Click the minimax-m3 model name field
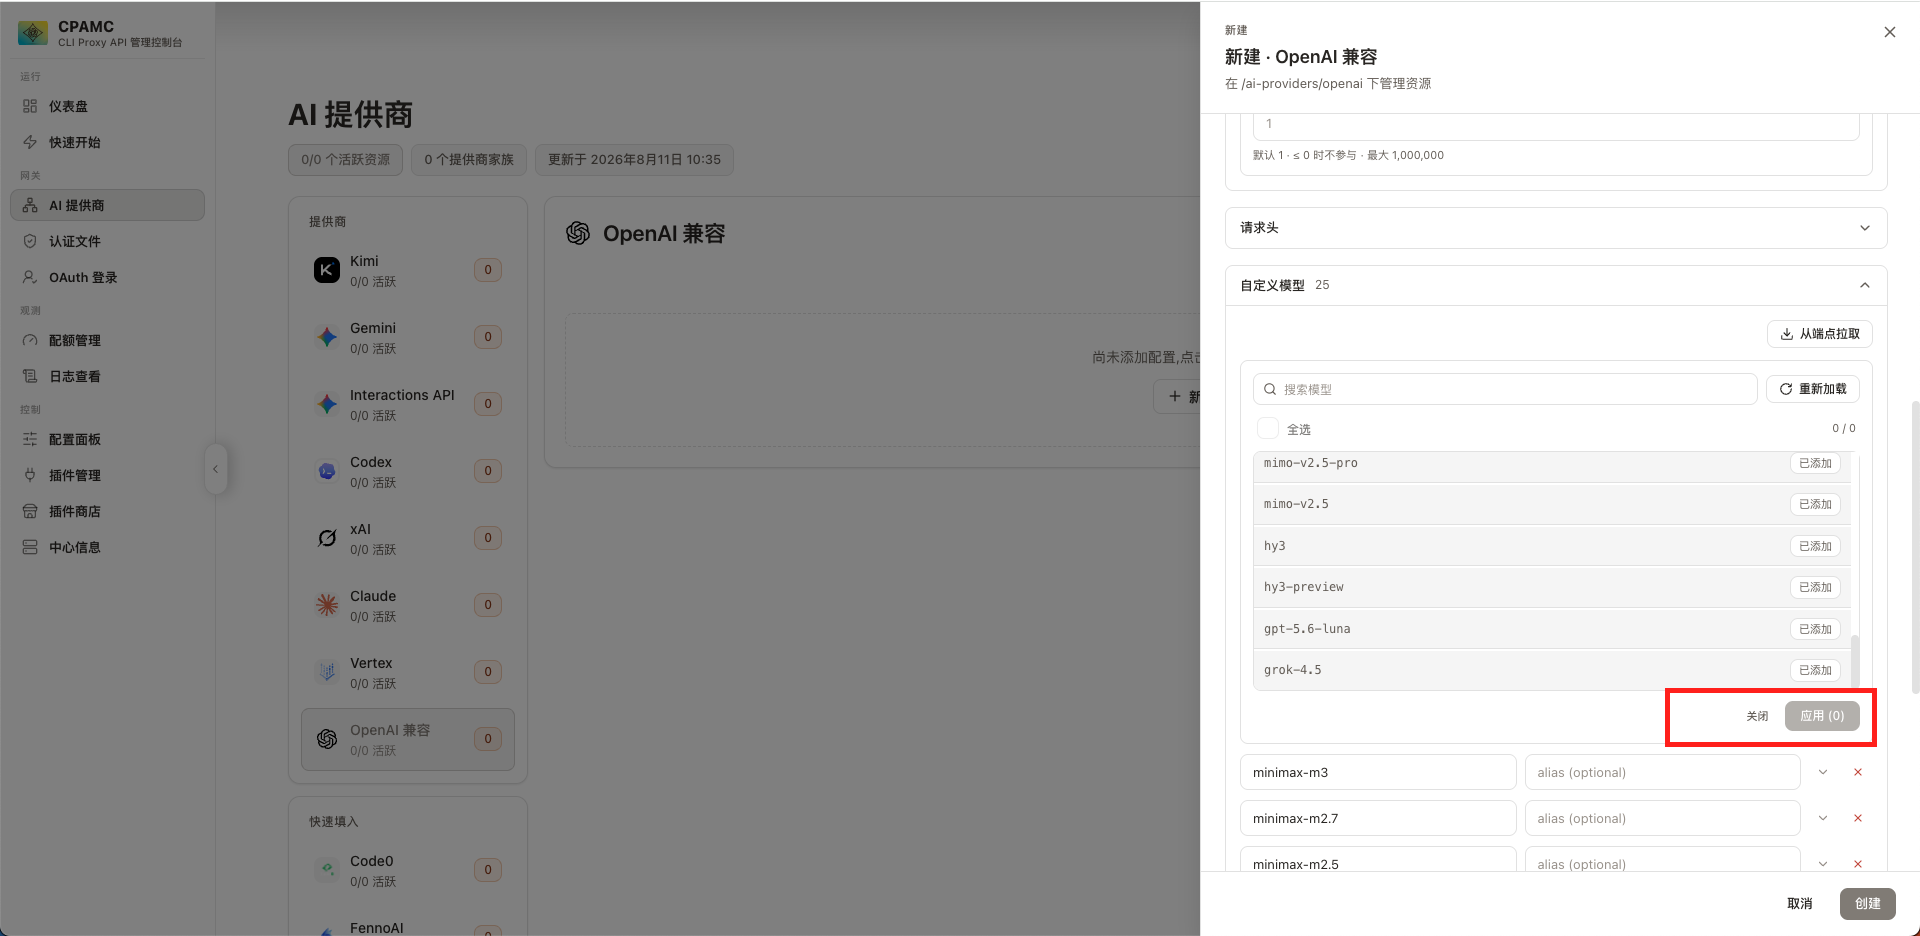 coord(1378,772)
